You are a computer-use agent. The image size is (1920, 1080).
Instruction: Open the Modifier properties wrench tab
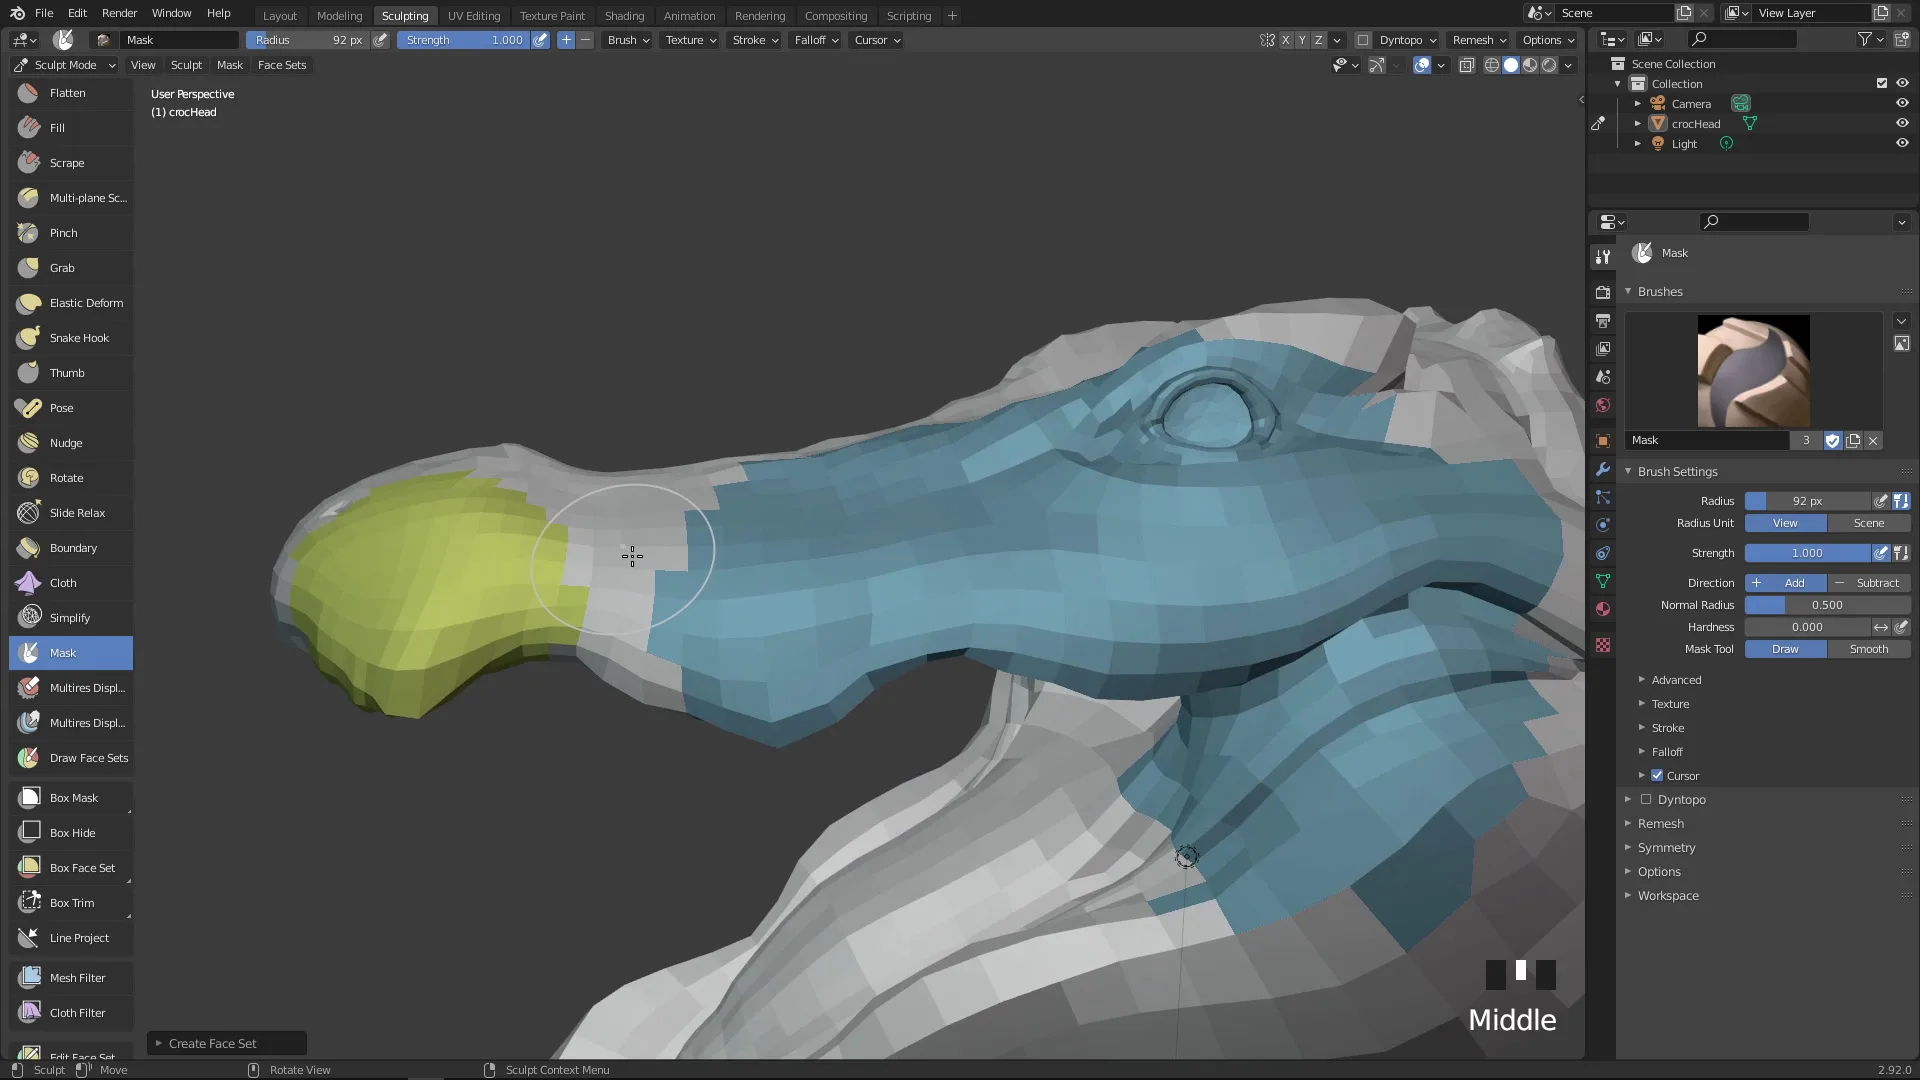click(1603, 470)
